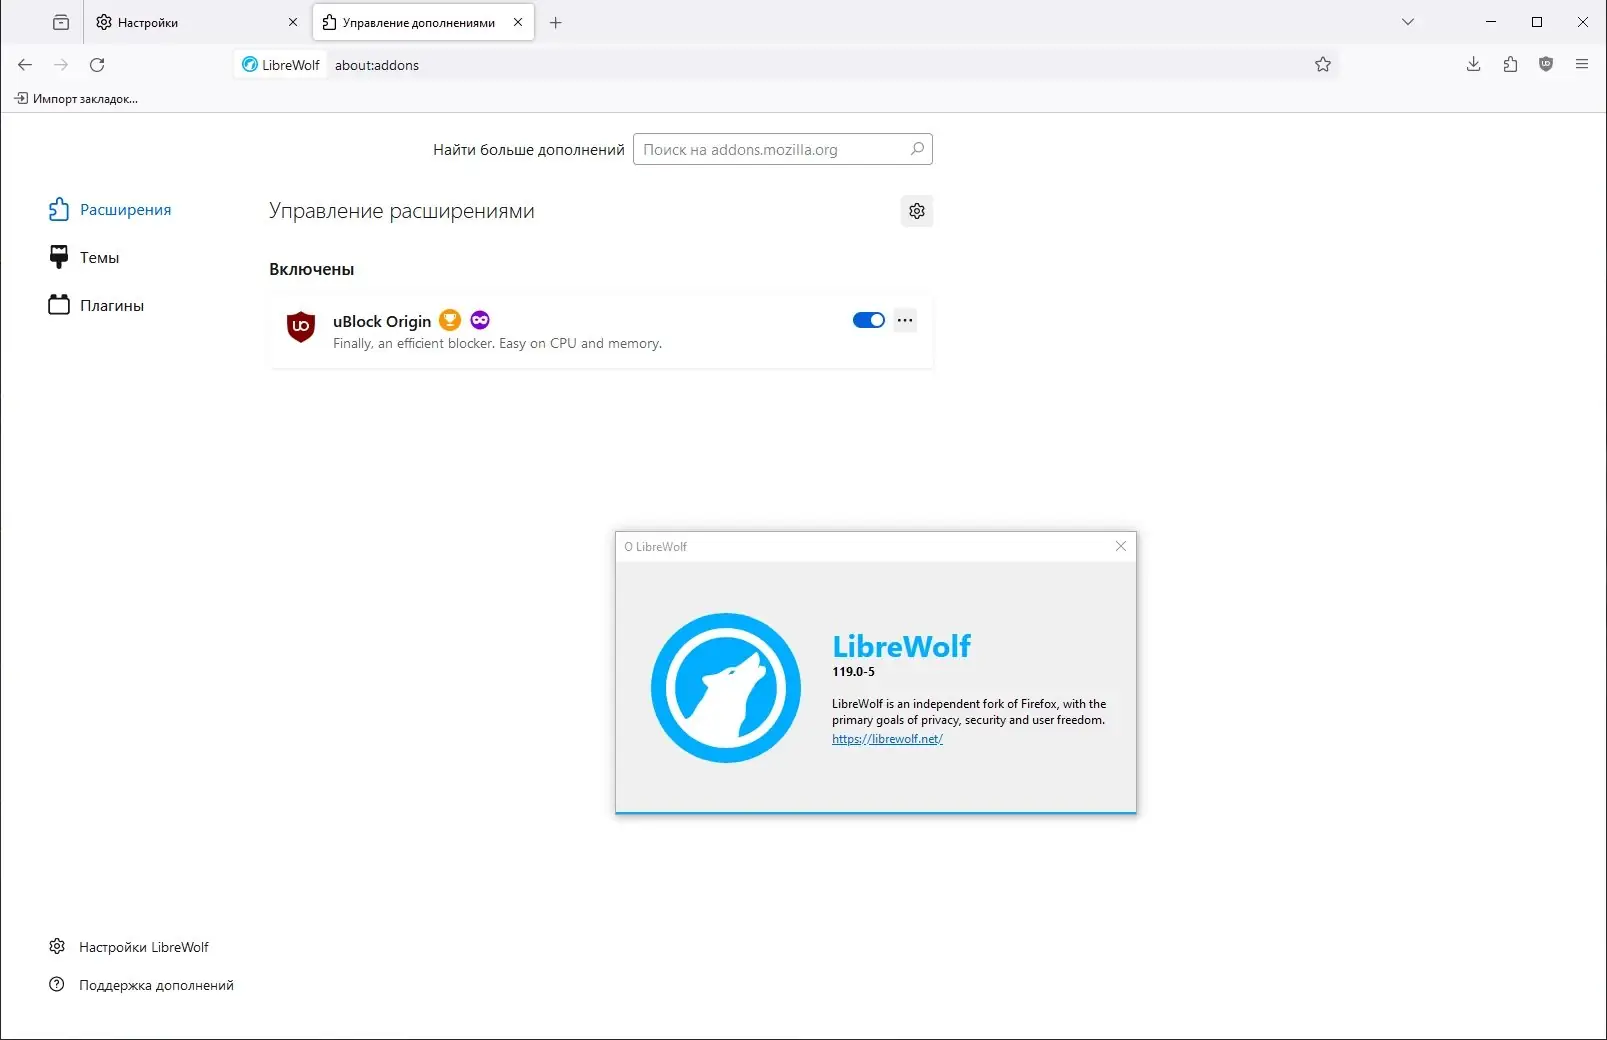The image size is (1607, 1040).
Task: Open the Расширения category in the sidebar
Action: (x=110, y=209)
